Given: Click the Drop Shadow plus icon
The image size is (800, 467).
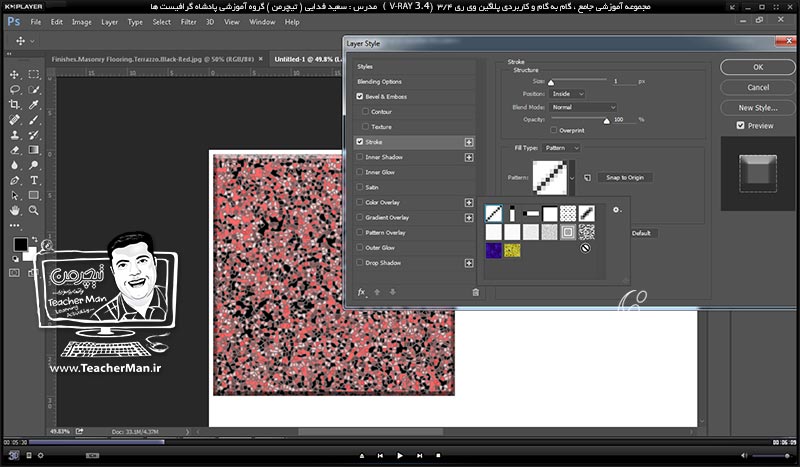Looking at the screenshot, I should tap(469, 263).
